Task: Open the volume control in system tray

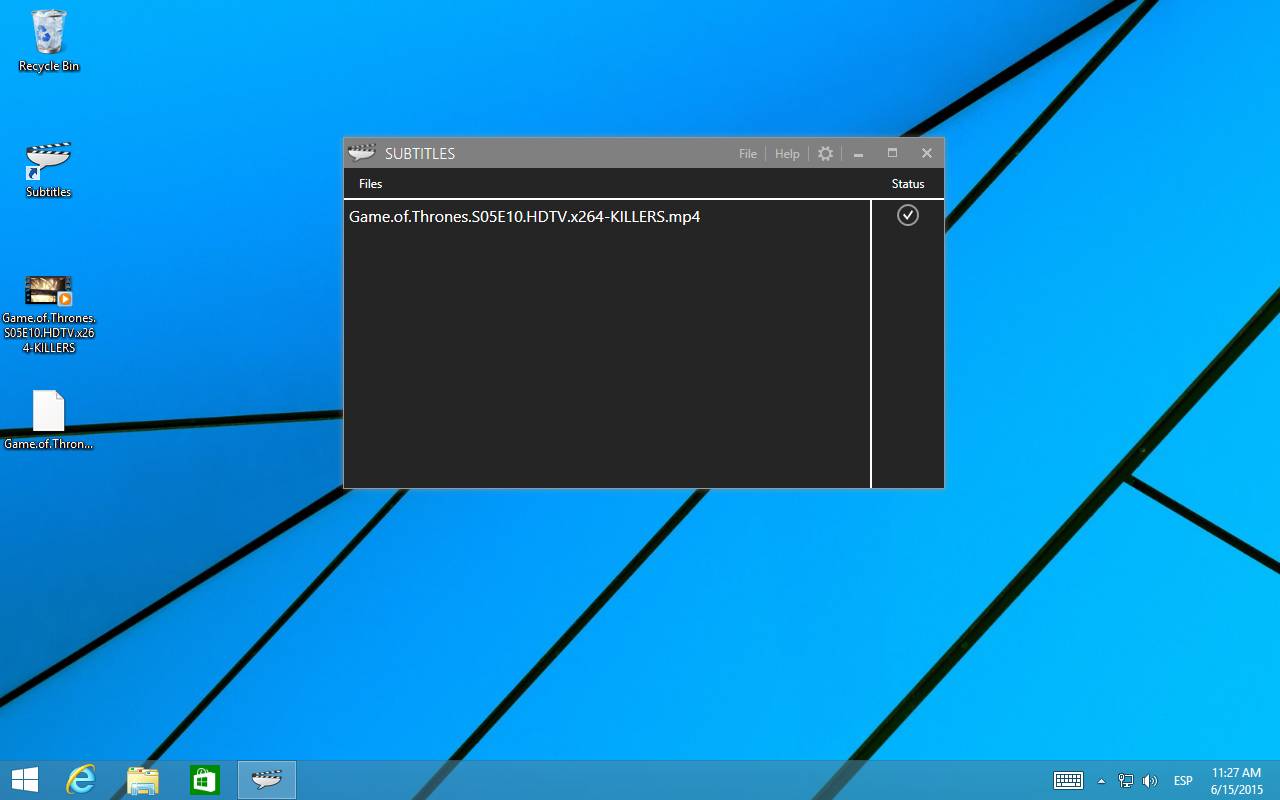Action: 1149,781
